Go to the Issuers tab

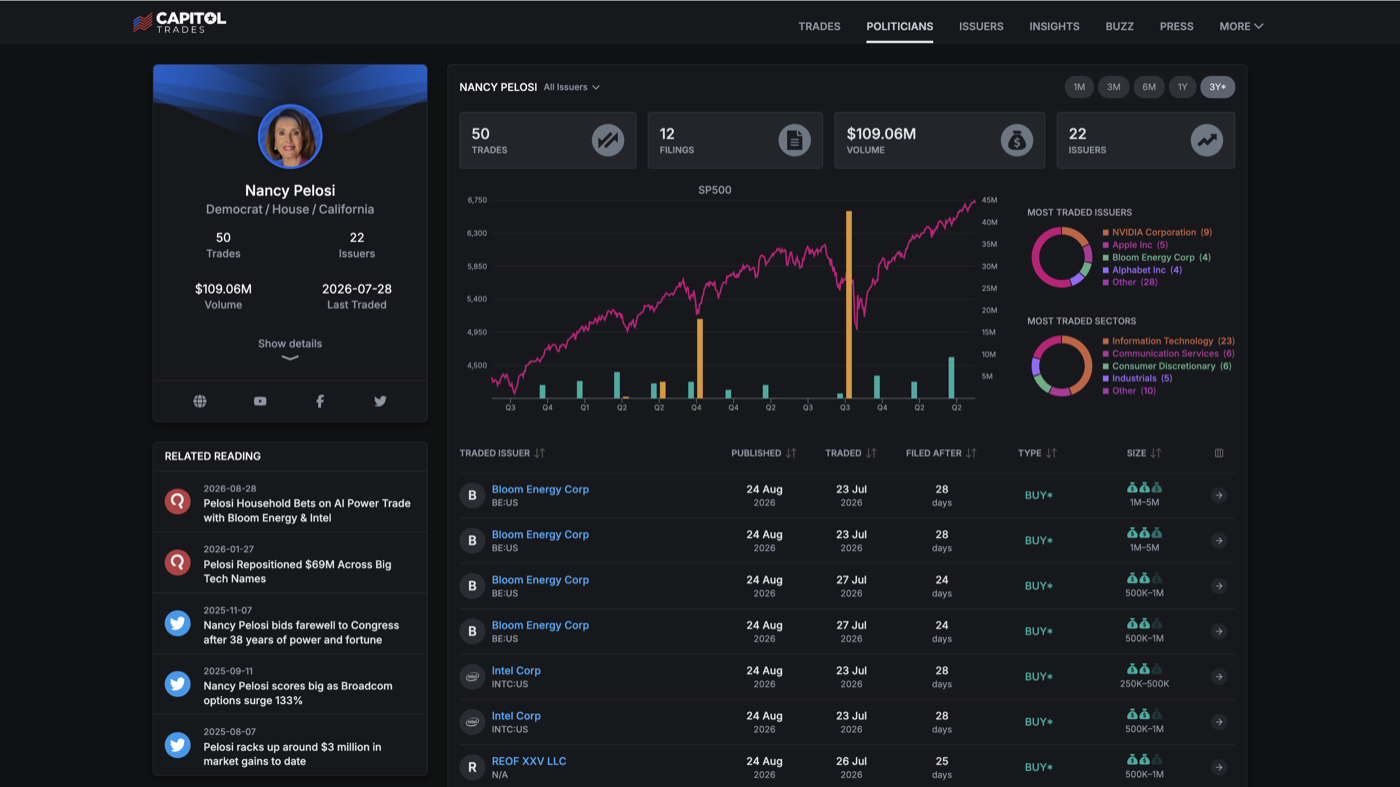point(981,26)
